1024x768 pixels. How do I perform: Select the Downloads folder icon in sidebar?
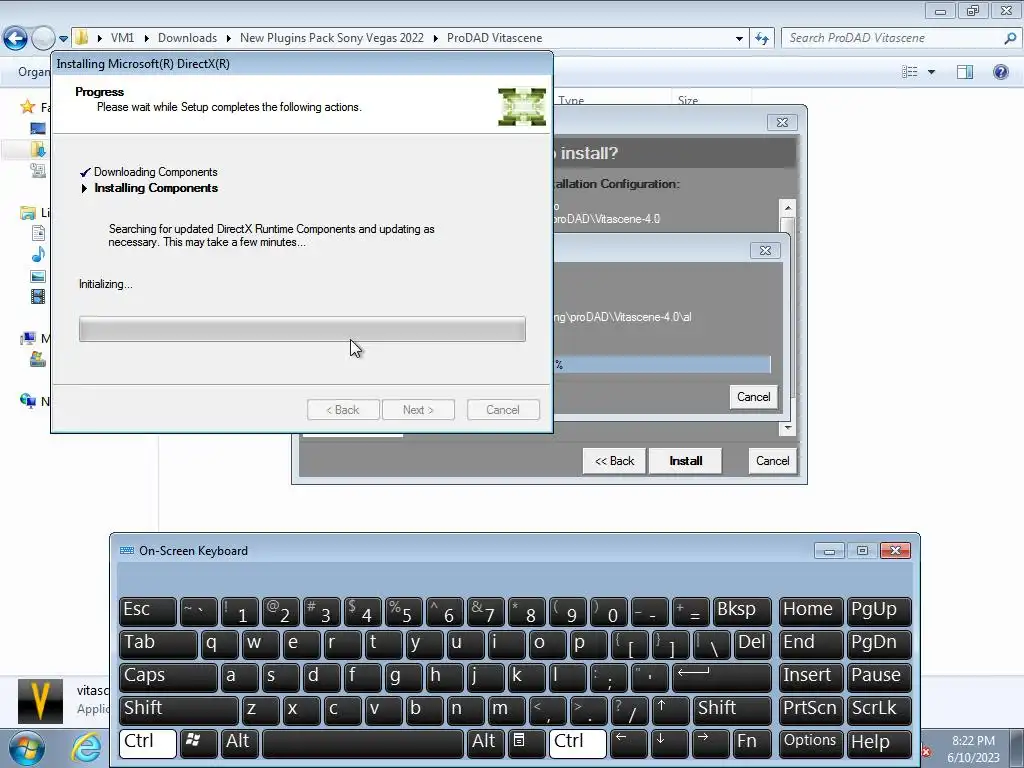(38, 150)
